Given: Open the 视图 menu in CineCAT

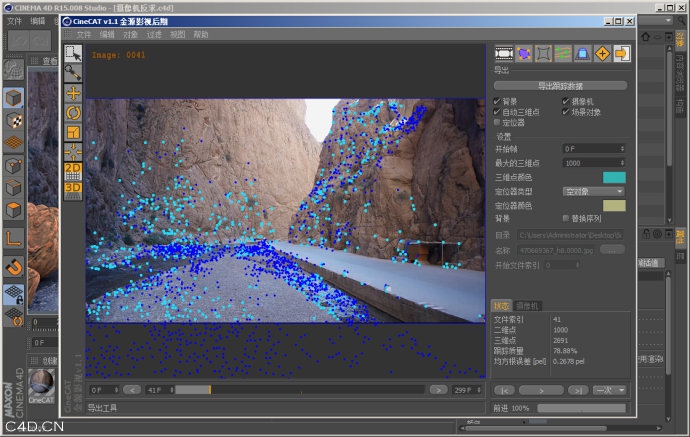Looking at the screenshot, I should click(x=177, y=35).
